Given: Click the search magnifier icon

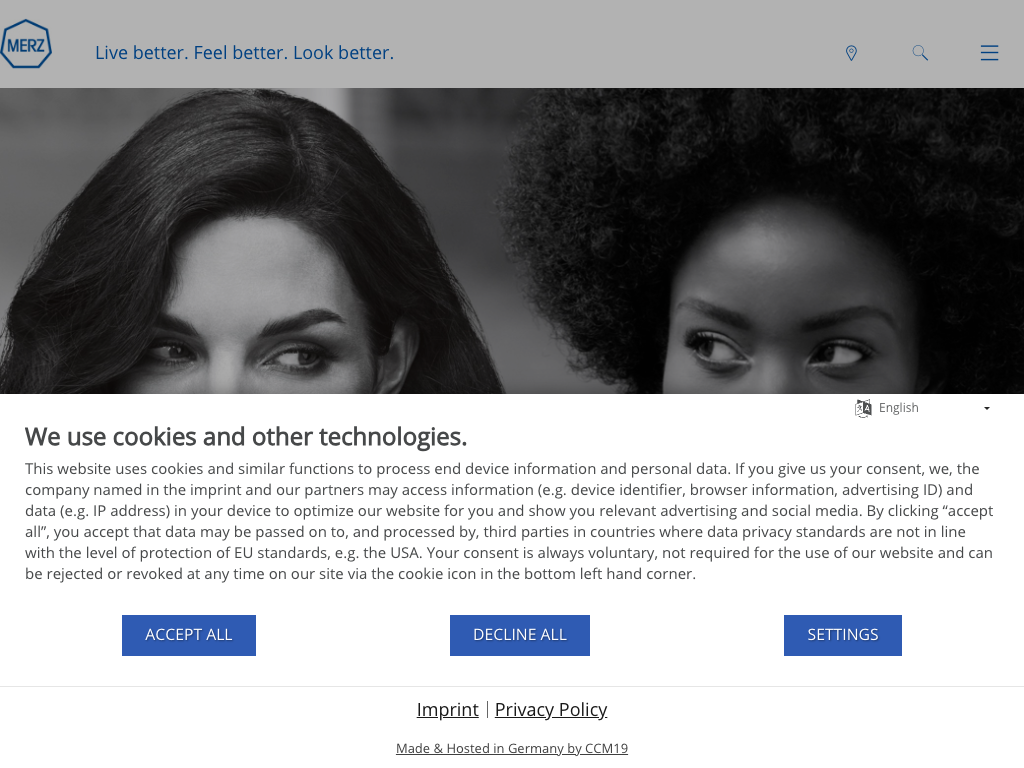Looking at the screenshot, I should [920, 53].
